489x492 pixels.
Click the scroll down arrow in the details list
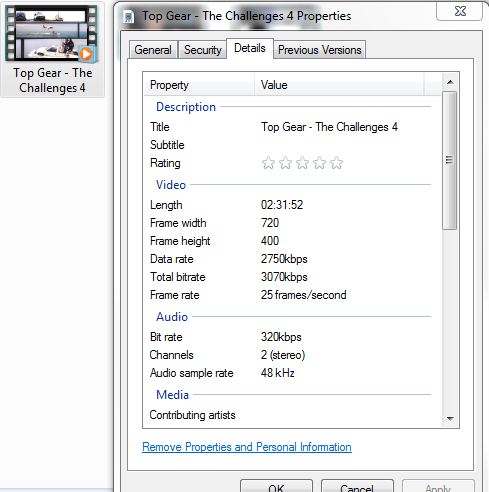coord(450,419)
